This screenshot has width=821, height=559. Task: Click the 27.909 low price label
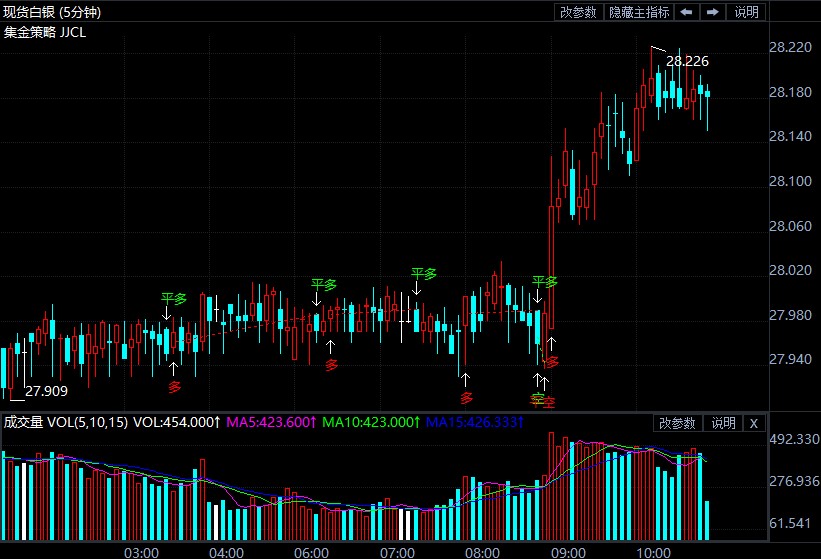click(47, 391)
